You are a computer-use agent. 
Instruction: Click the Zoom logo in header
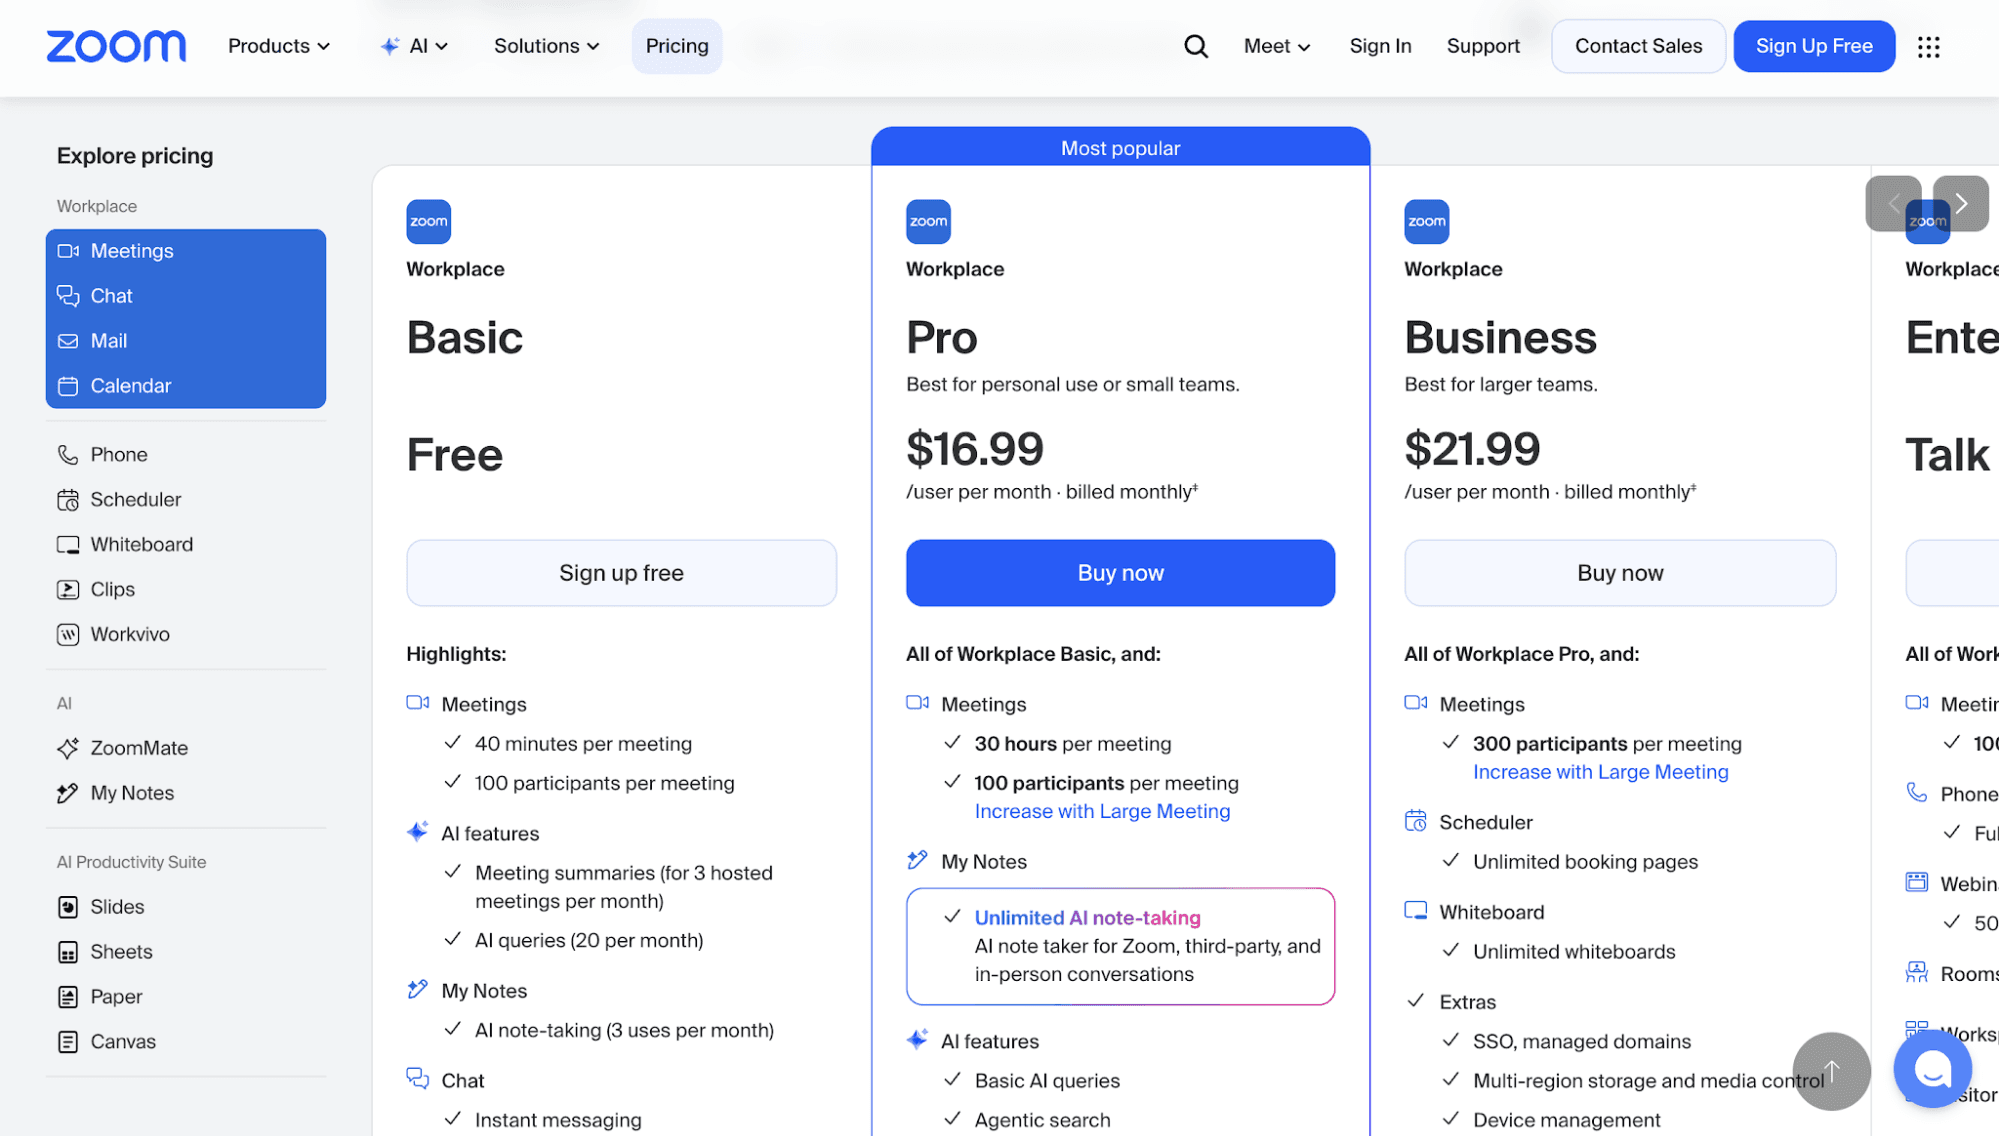[116, 46]
